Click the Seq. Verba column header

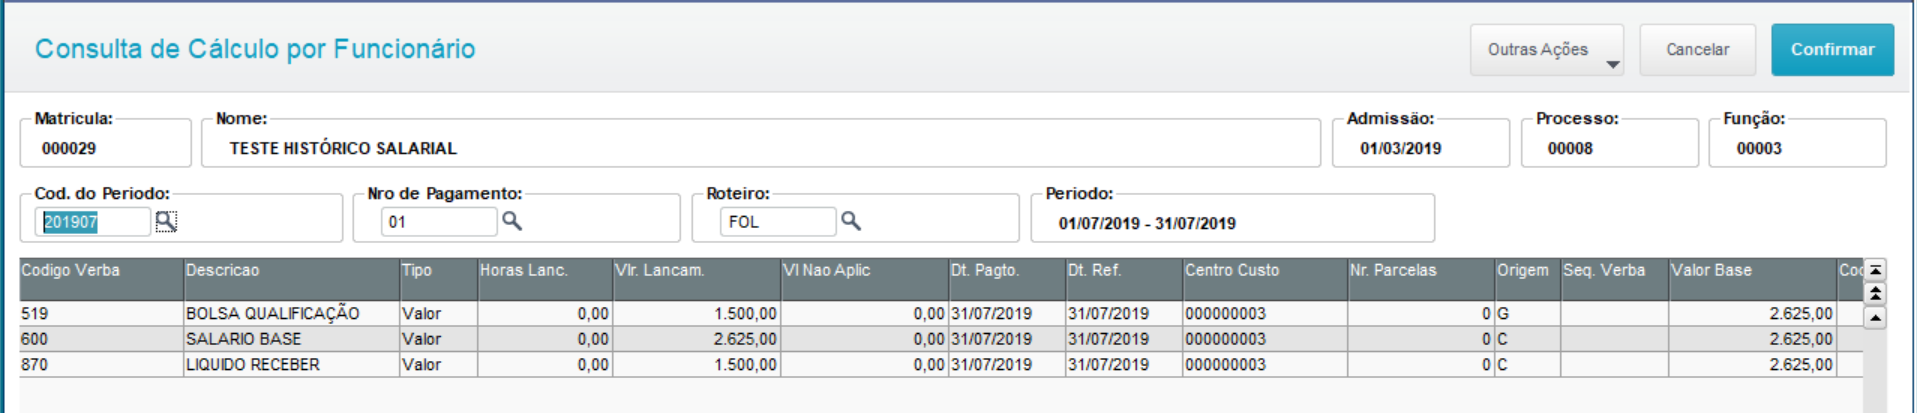[1615, 279]
